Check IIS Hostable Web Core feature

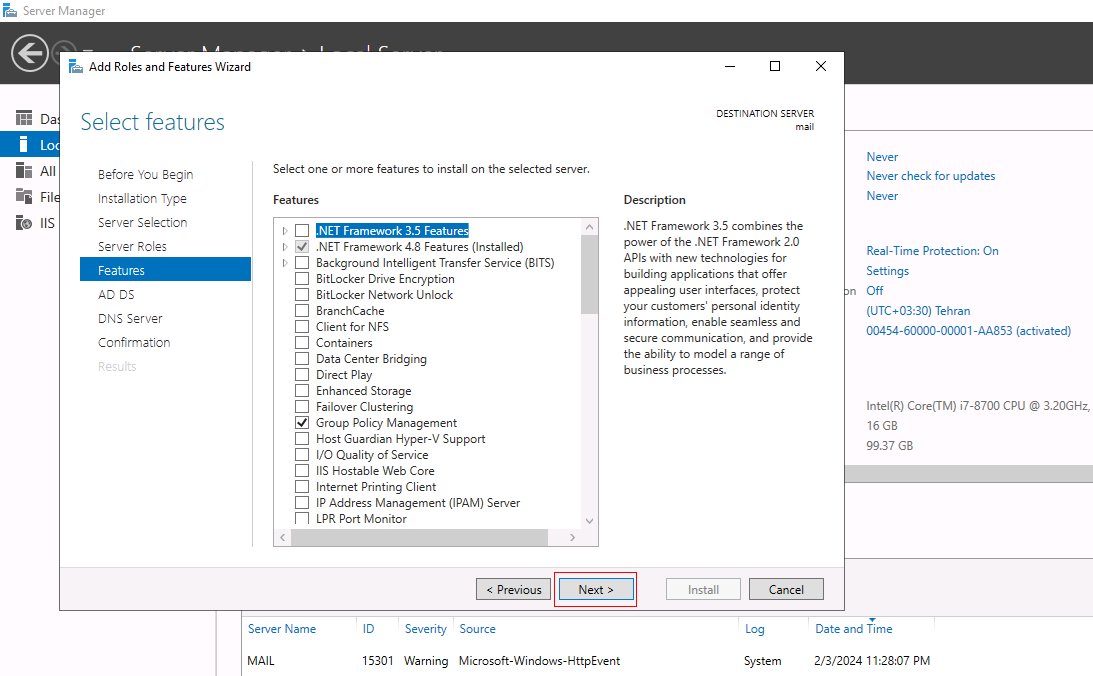302,471
